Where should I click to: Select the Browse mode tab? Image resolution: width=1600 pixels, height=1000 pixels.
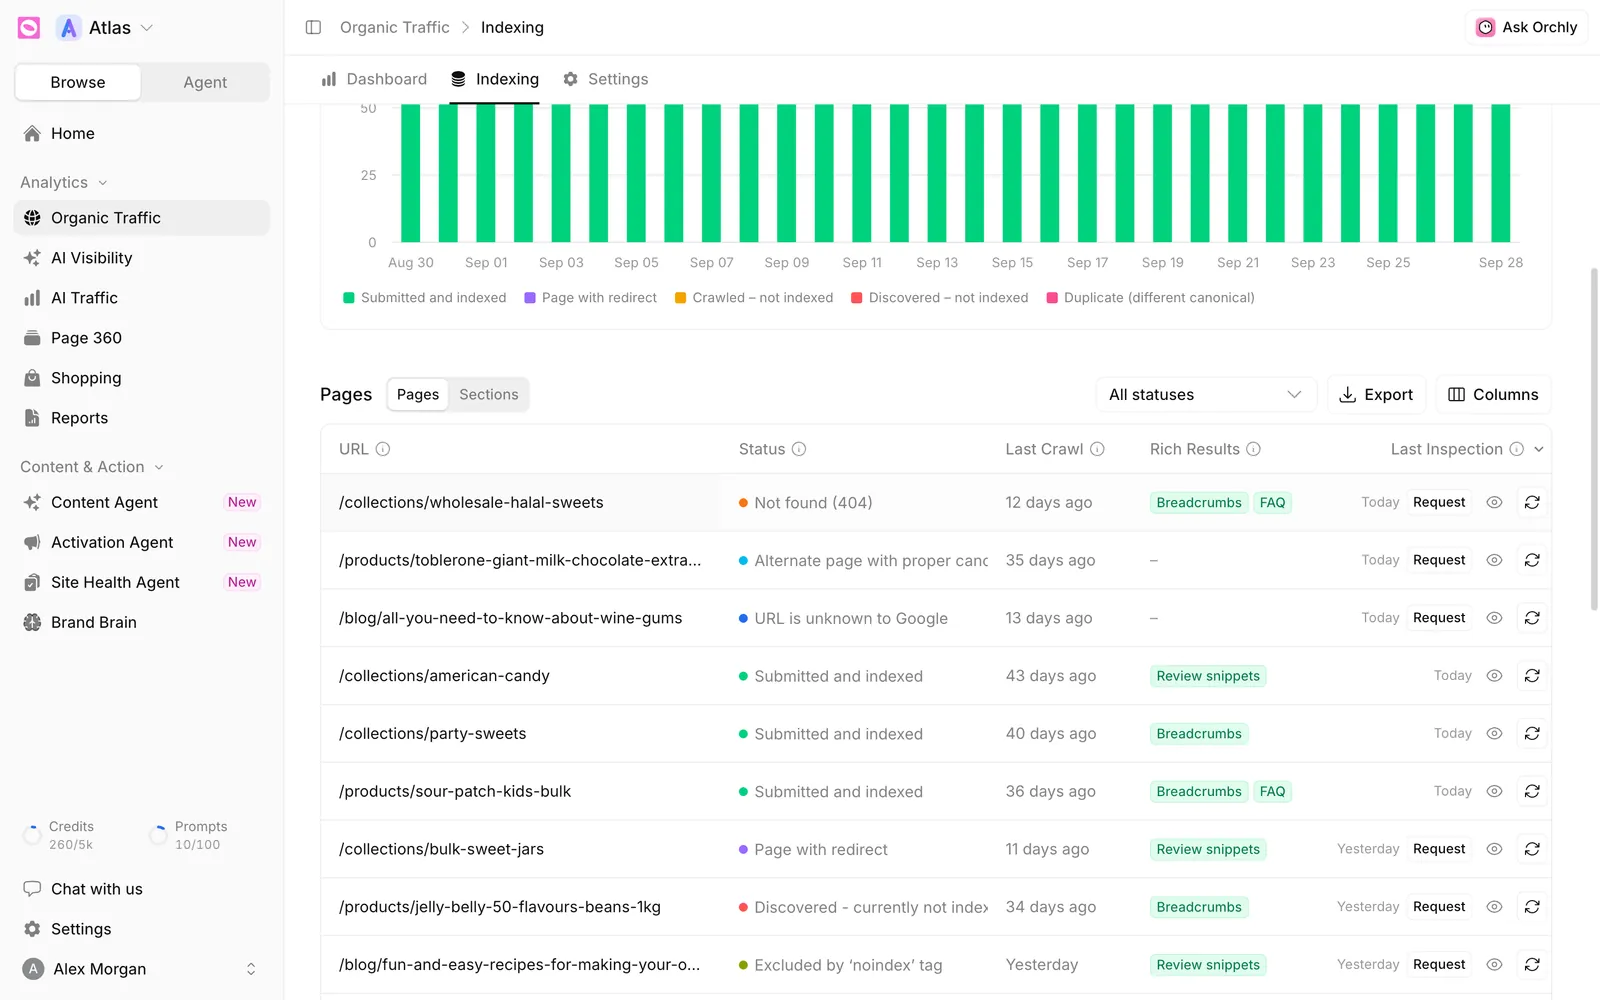78,82
